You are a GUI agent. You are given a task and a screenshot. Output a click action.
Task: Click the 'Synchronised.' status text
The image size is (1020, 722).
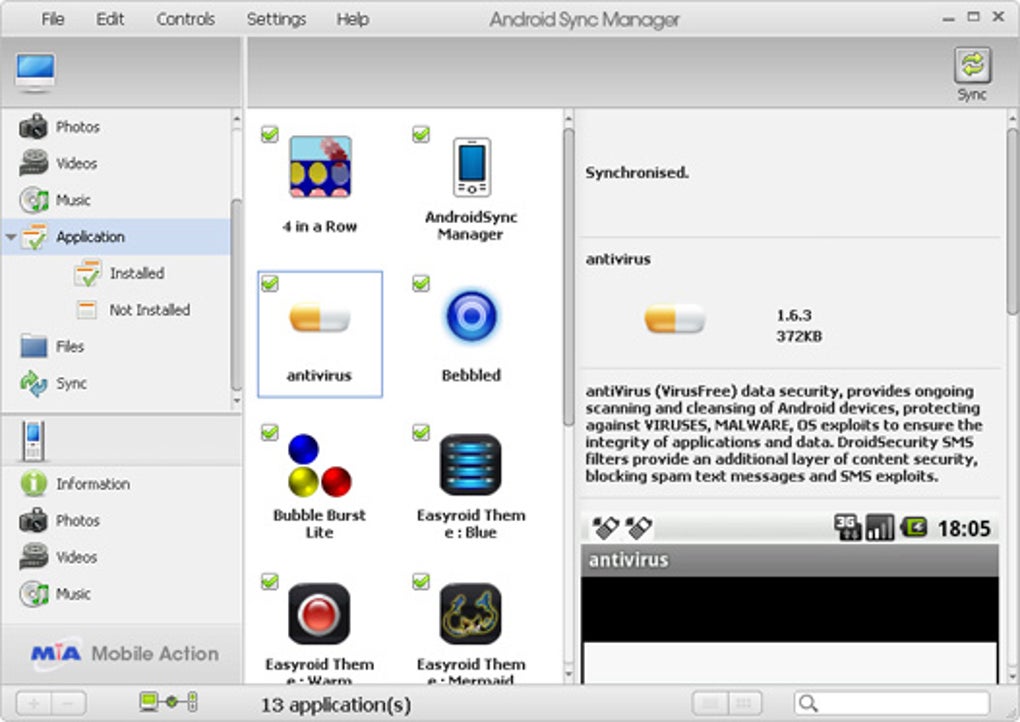[x=637, y=172]
